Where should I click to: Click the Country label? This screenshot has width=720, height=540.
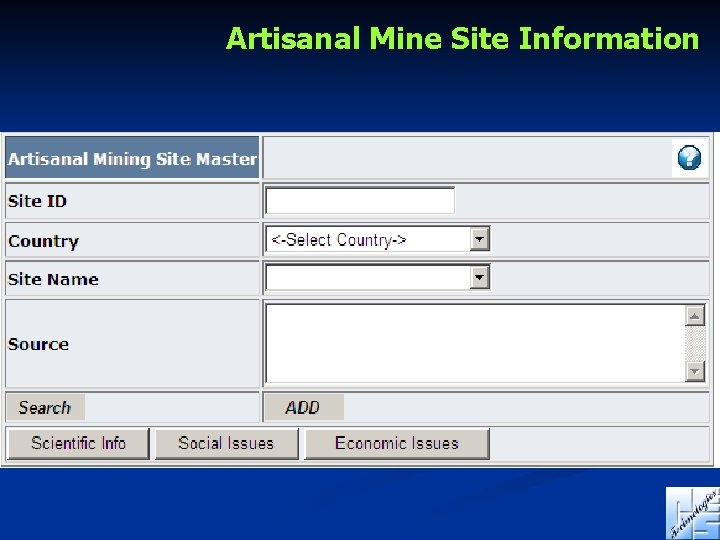(x=44, y=241)
